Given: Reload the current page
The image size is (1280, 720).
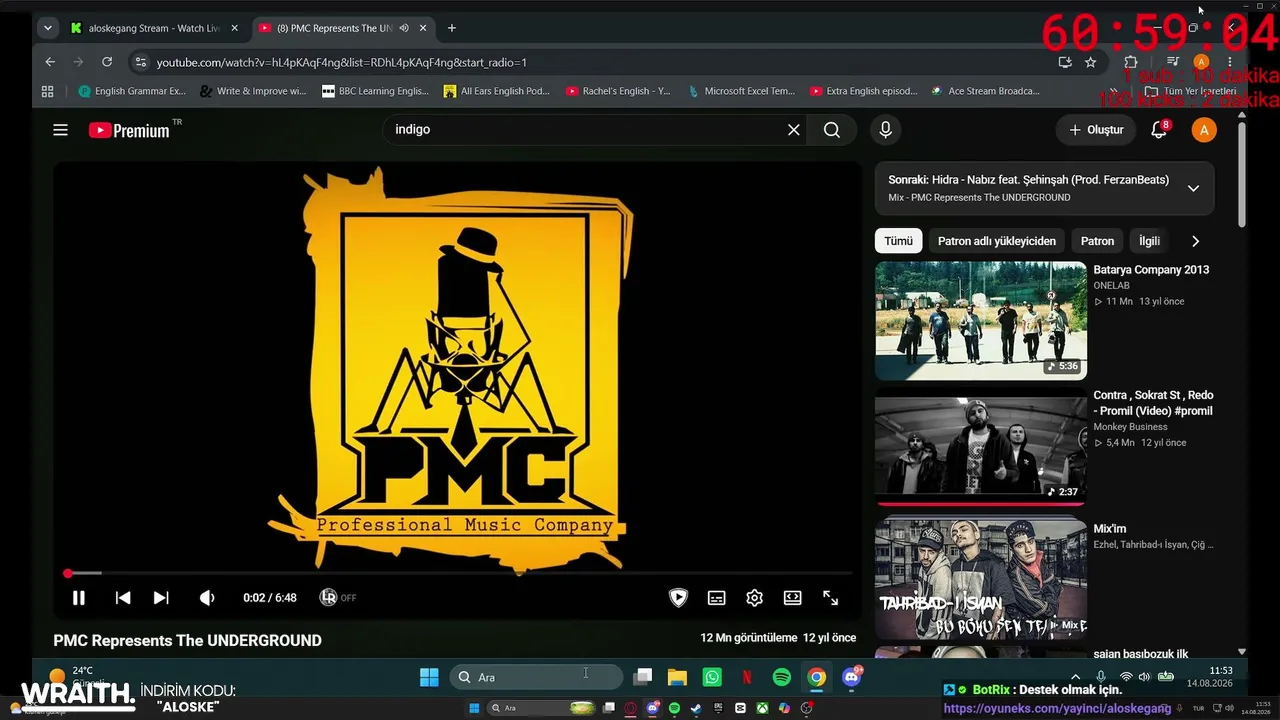Looking at the screenshot, I should pyautogui.click(x=107, y=62).
